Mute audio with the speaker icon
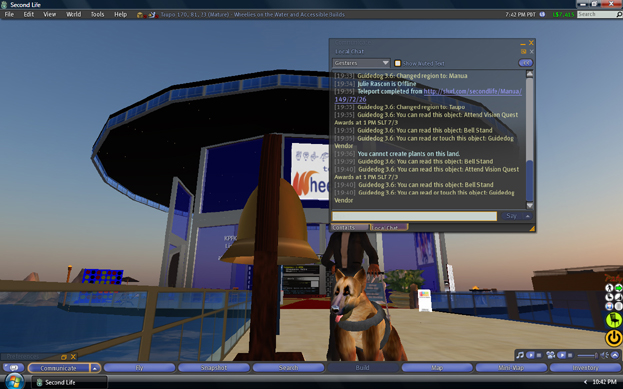The image size is (623, 389). [604, 355]
